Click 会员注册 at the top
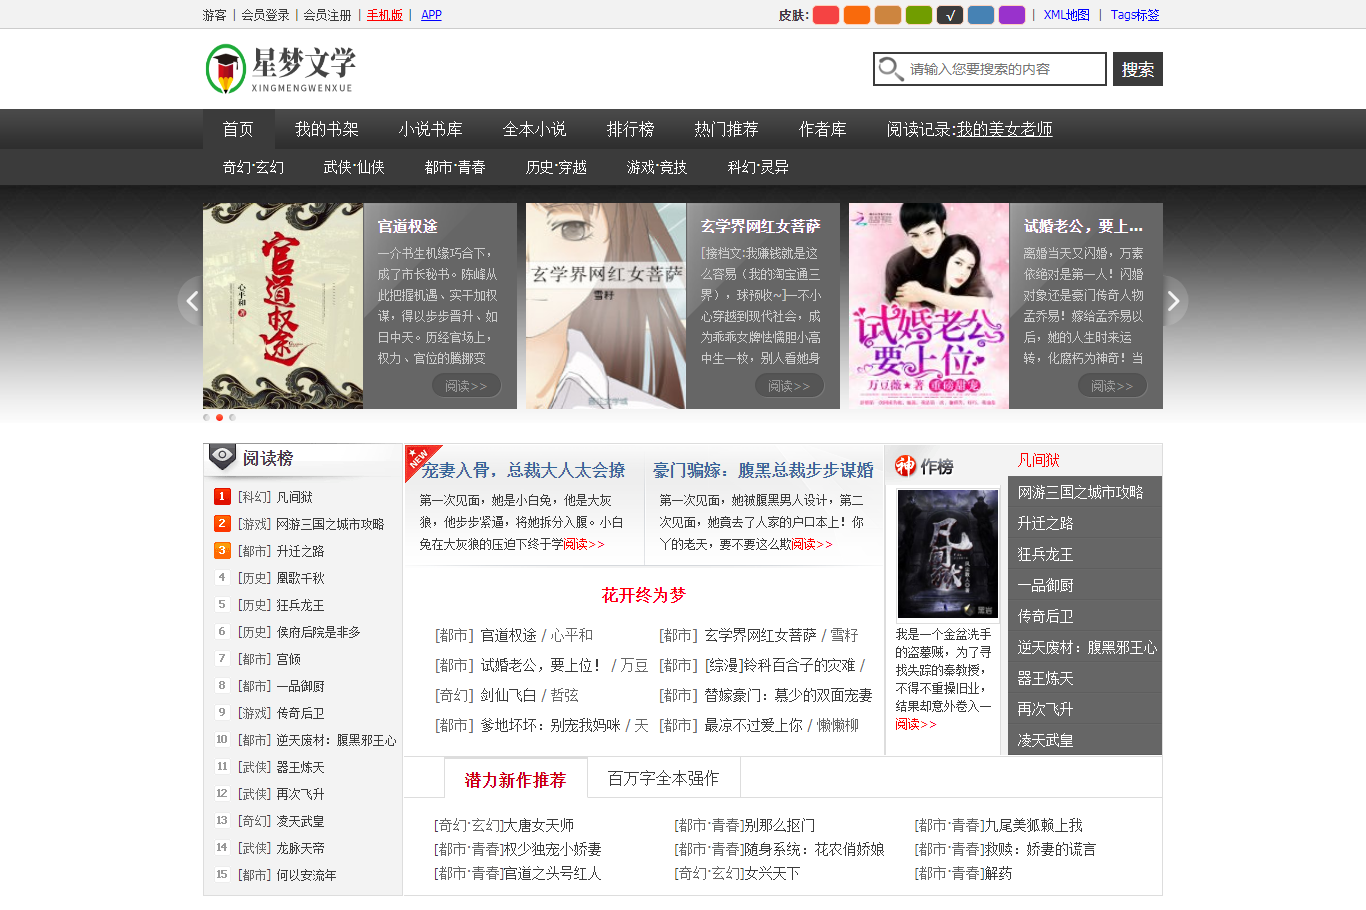The width and height of the screenshot is (1366, 910). click(327, 15)
